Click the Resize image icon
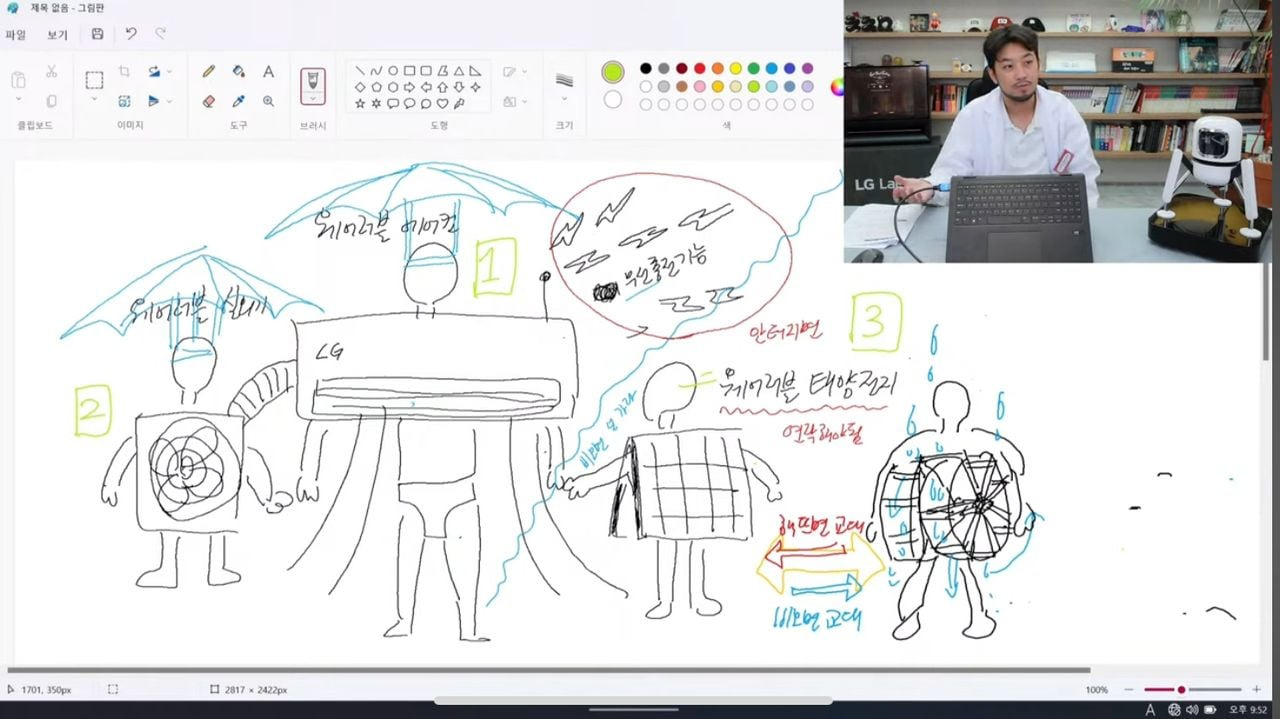This screenshot has height=719, width=1280. click(124, 101)
